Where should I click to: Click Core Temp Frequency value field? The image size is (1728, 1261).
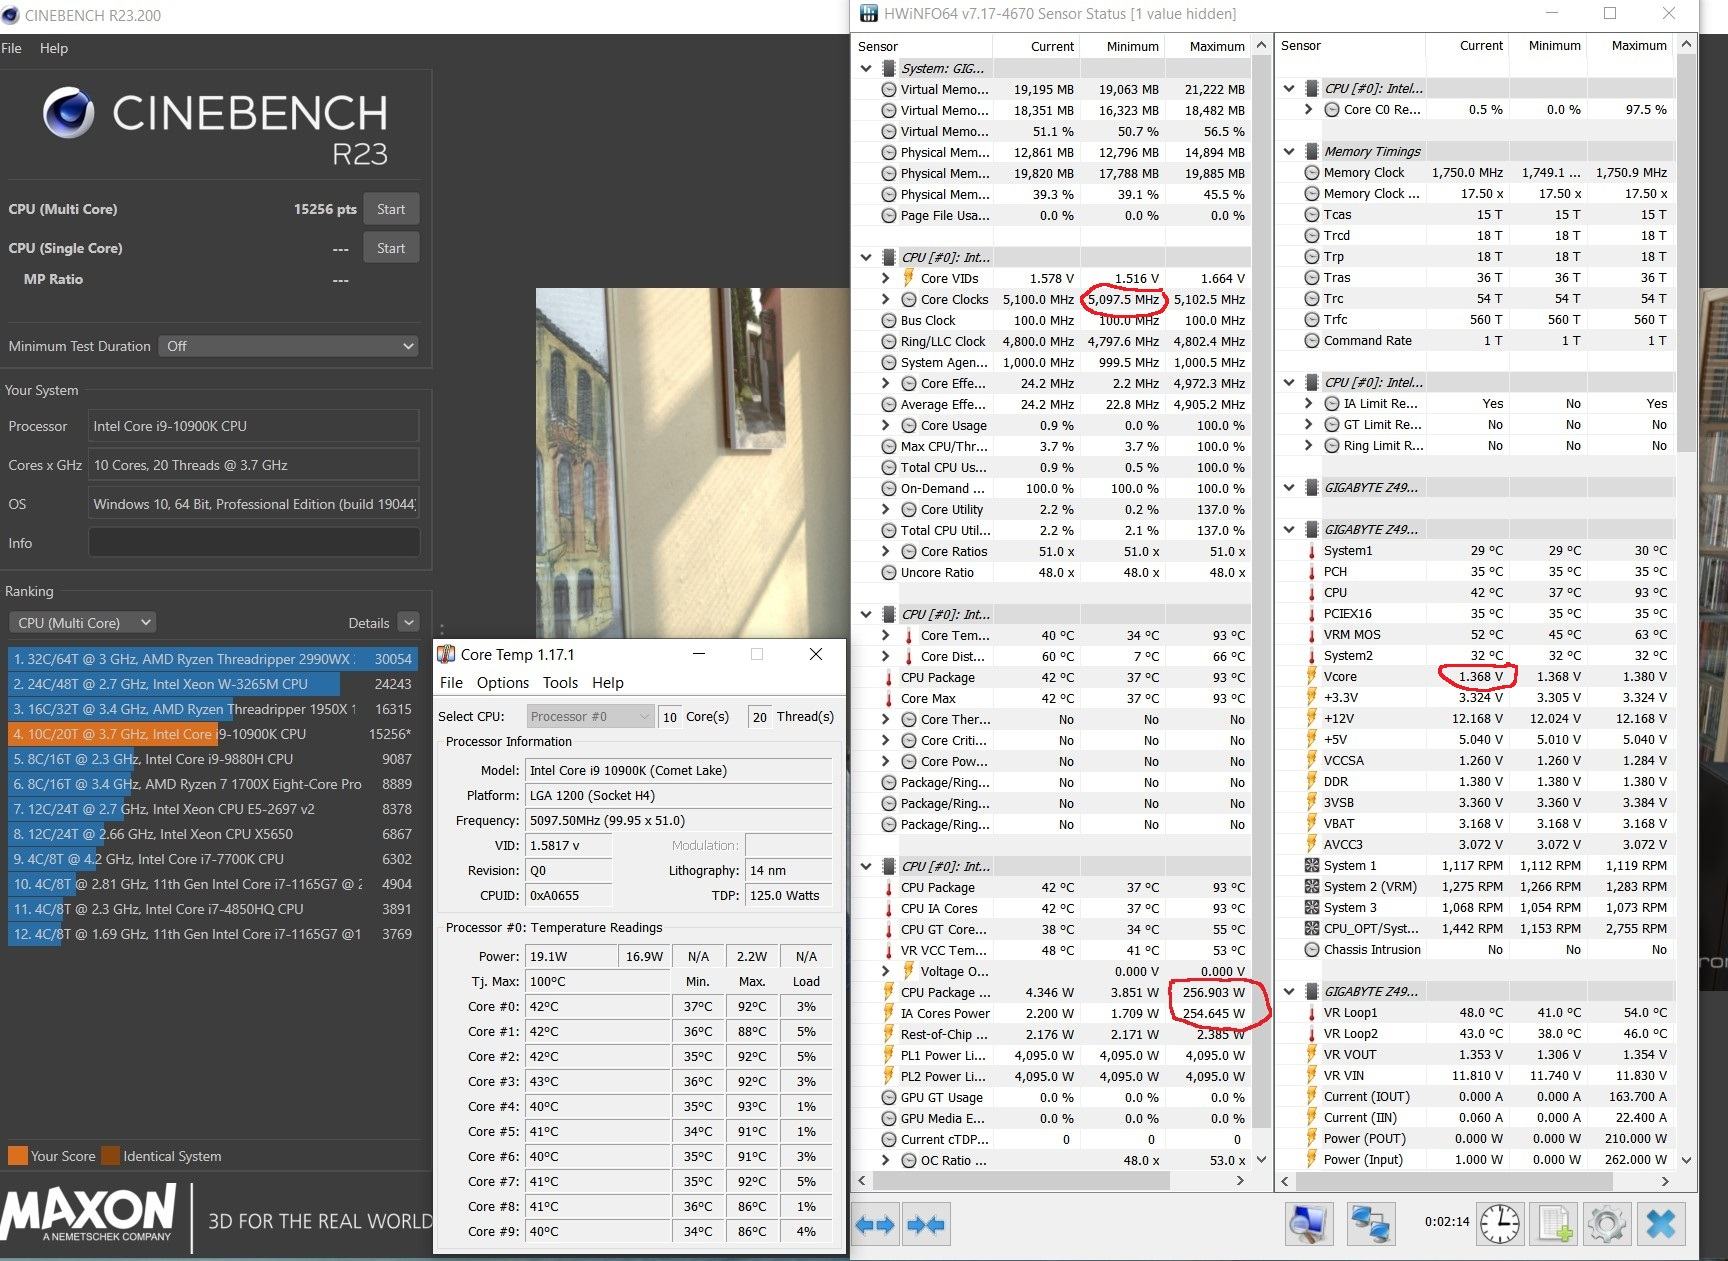[678, 820]
